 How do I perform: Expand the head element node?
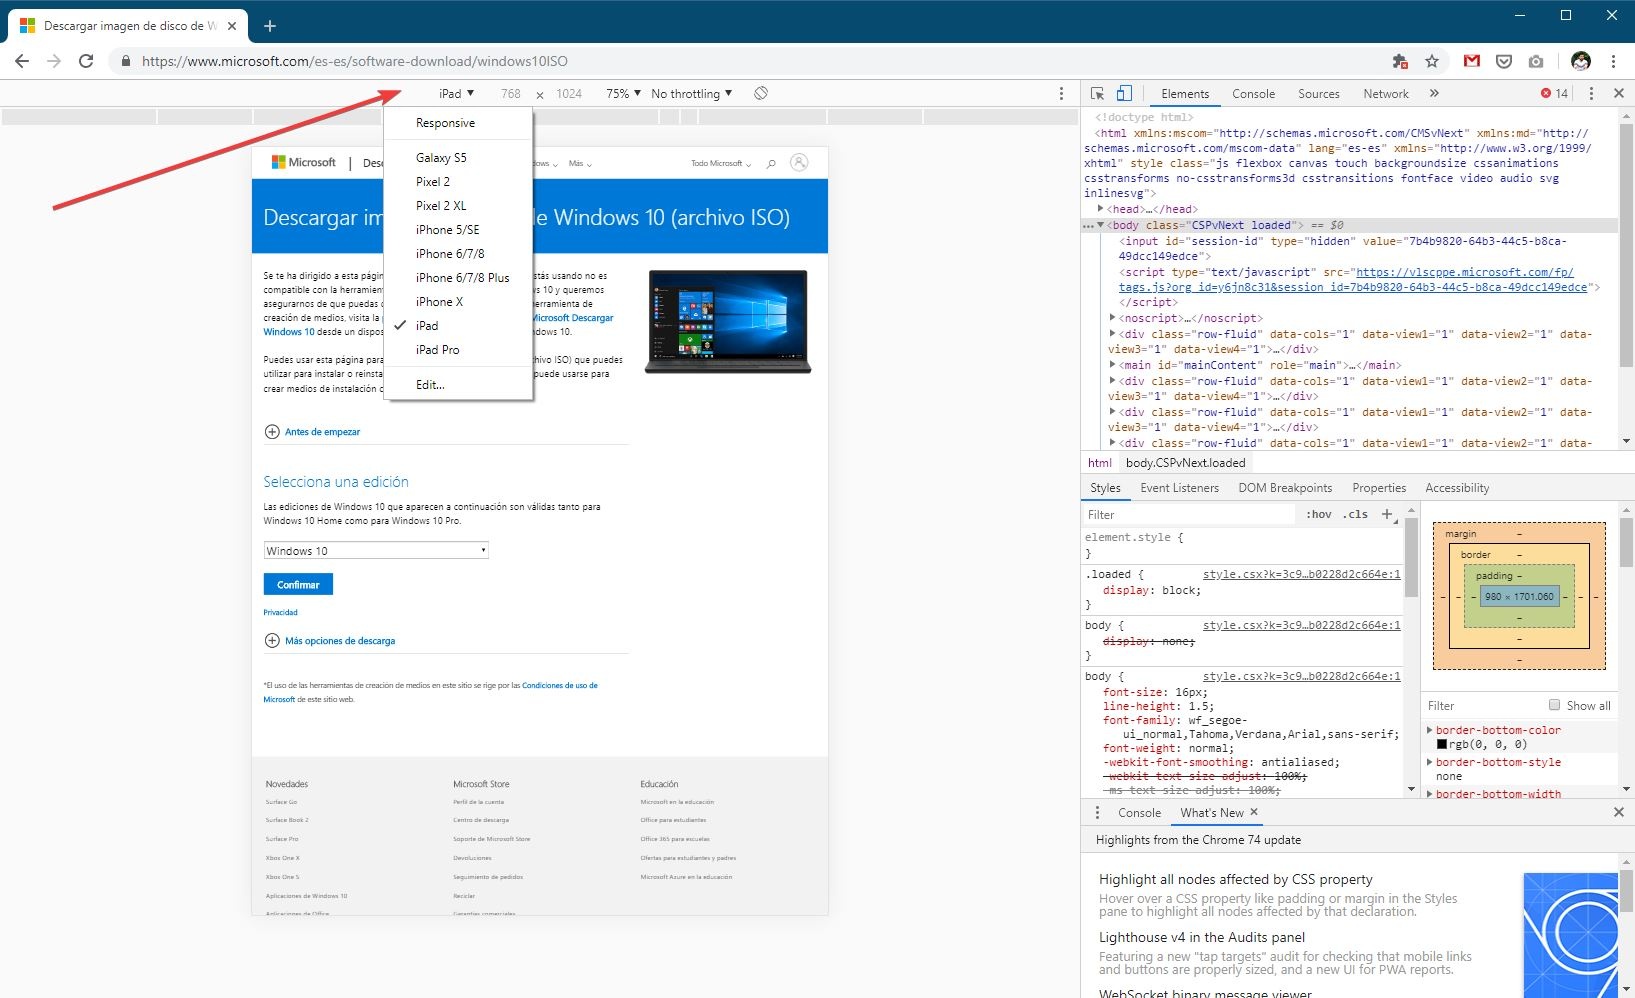1101,209
